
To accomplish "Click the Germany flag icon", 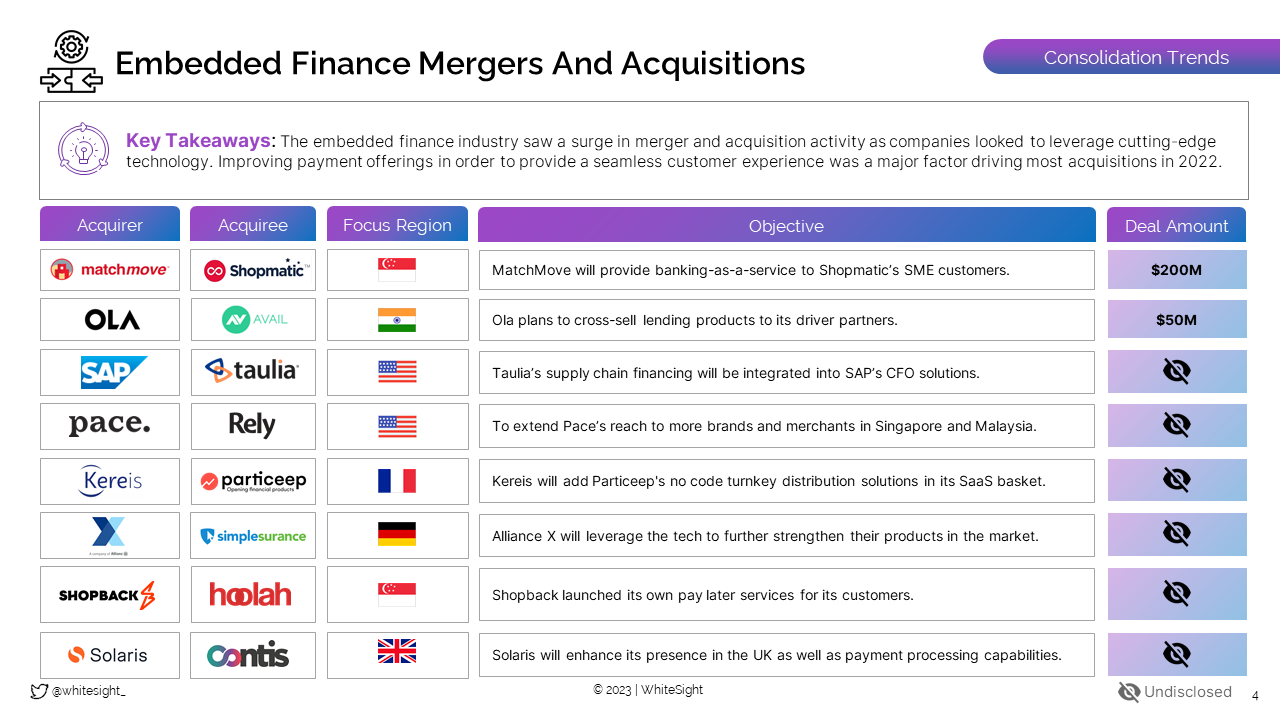I will pyautogui.click(x=397, y=534).
